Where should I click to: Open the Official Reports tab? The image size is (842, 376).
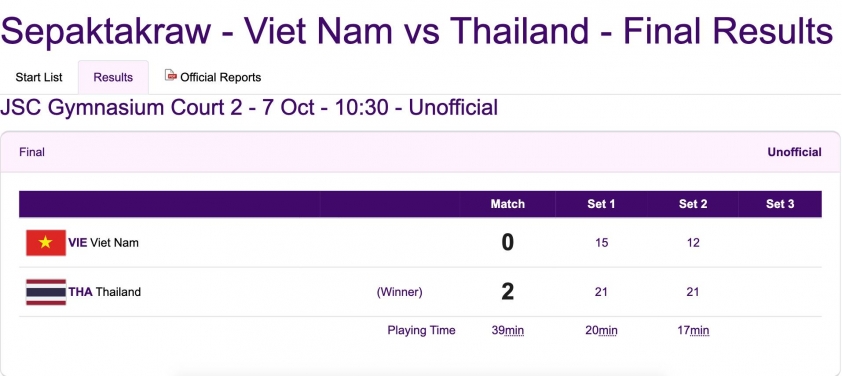213,77
